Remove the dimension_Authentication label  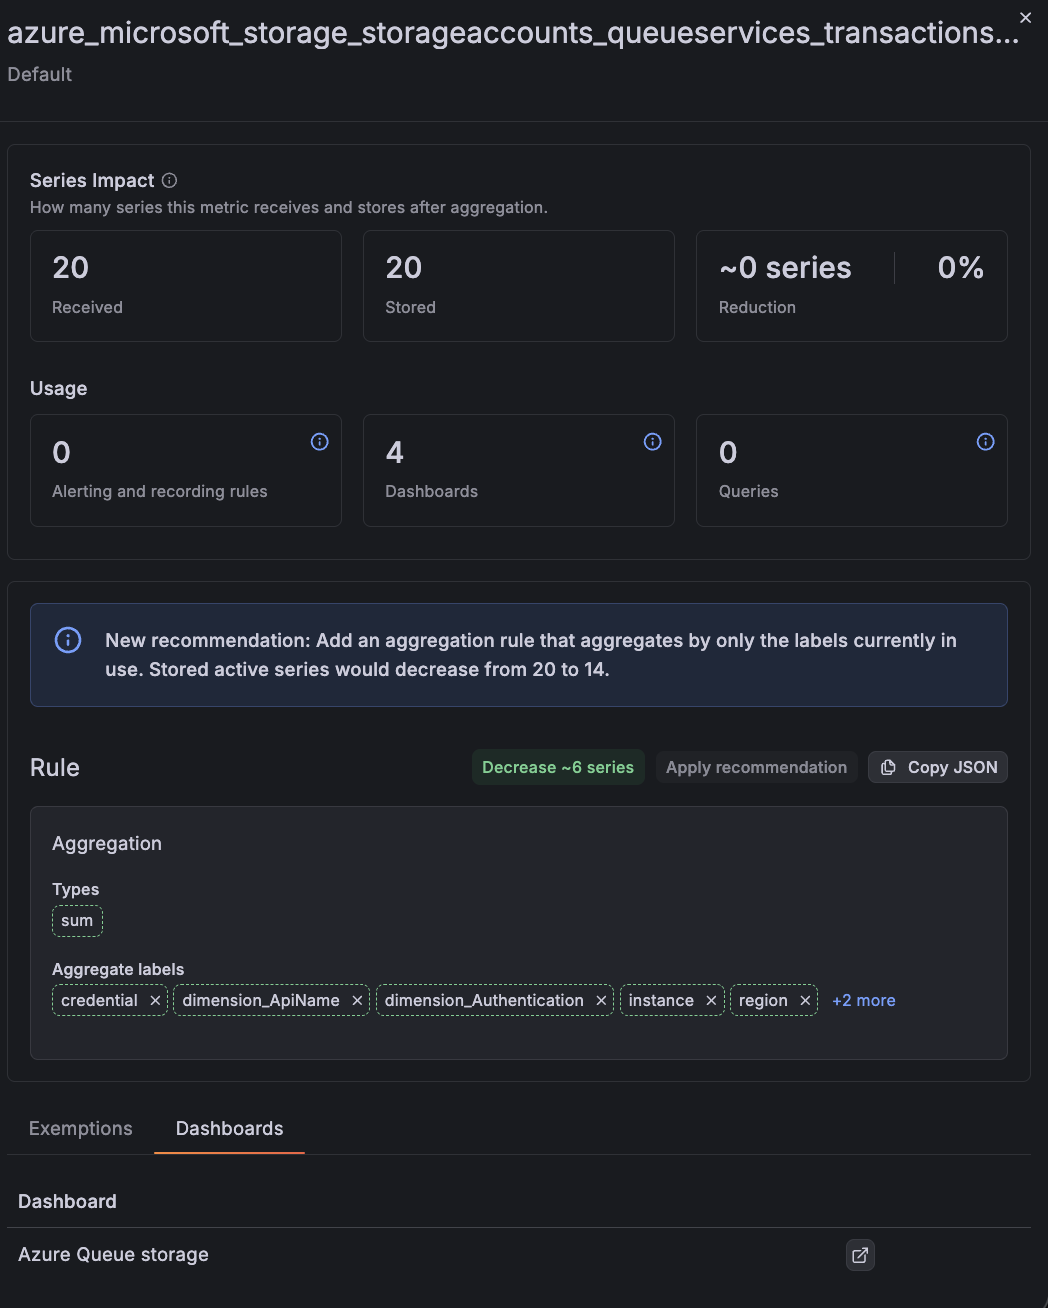click(601, 1000)
